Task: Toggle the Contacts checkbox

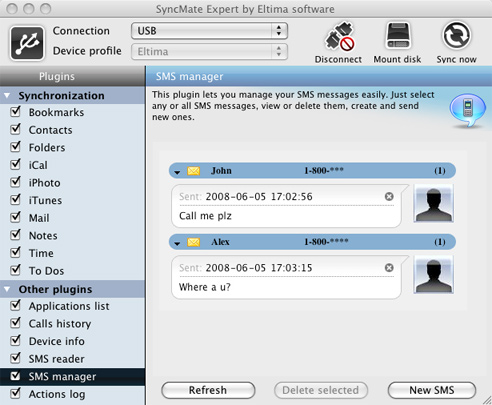Action: tap(16, 129)
